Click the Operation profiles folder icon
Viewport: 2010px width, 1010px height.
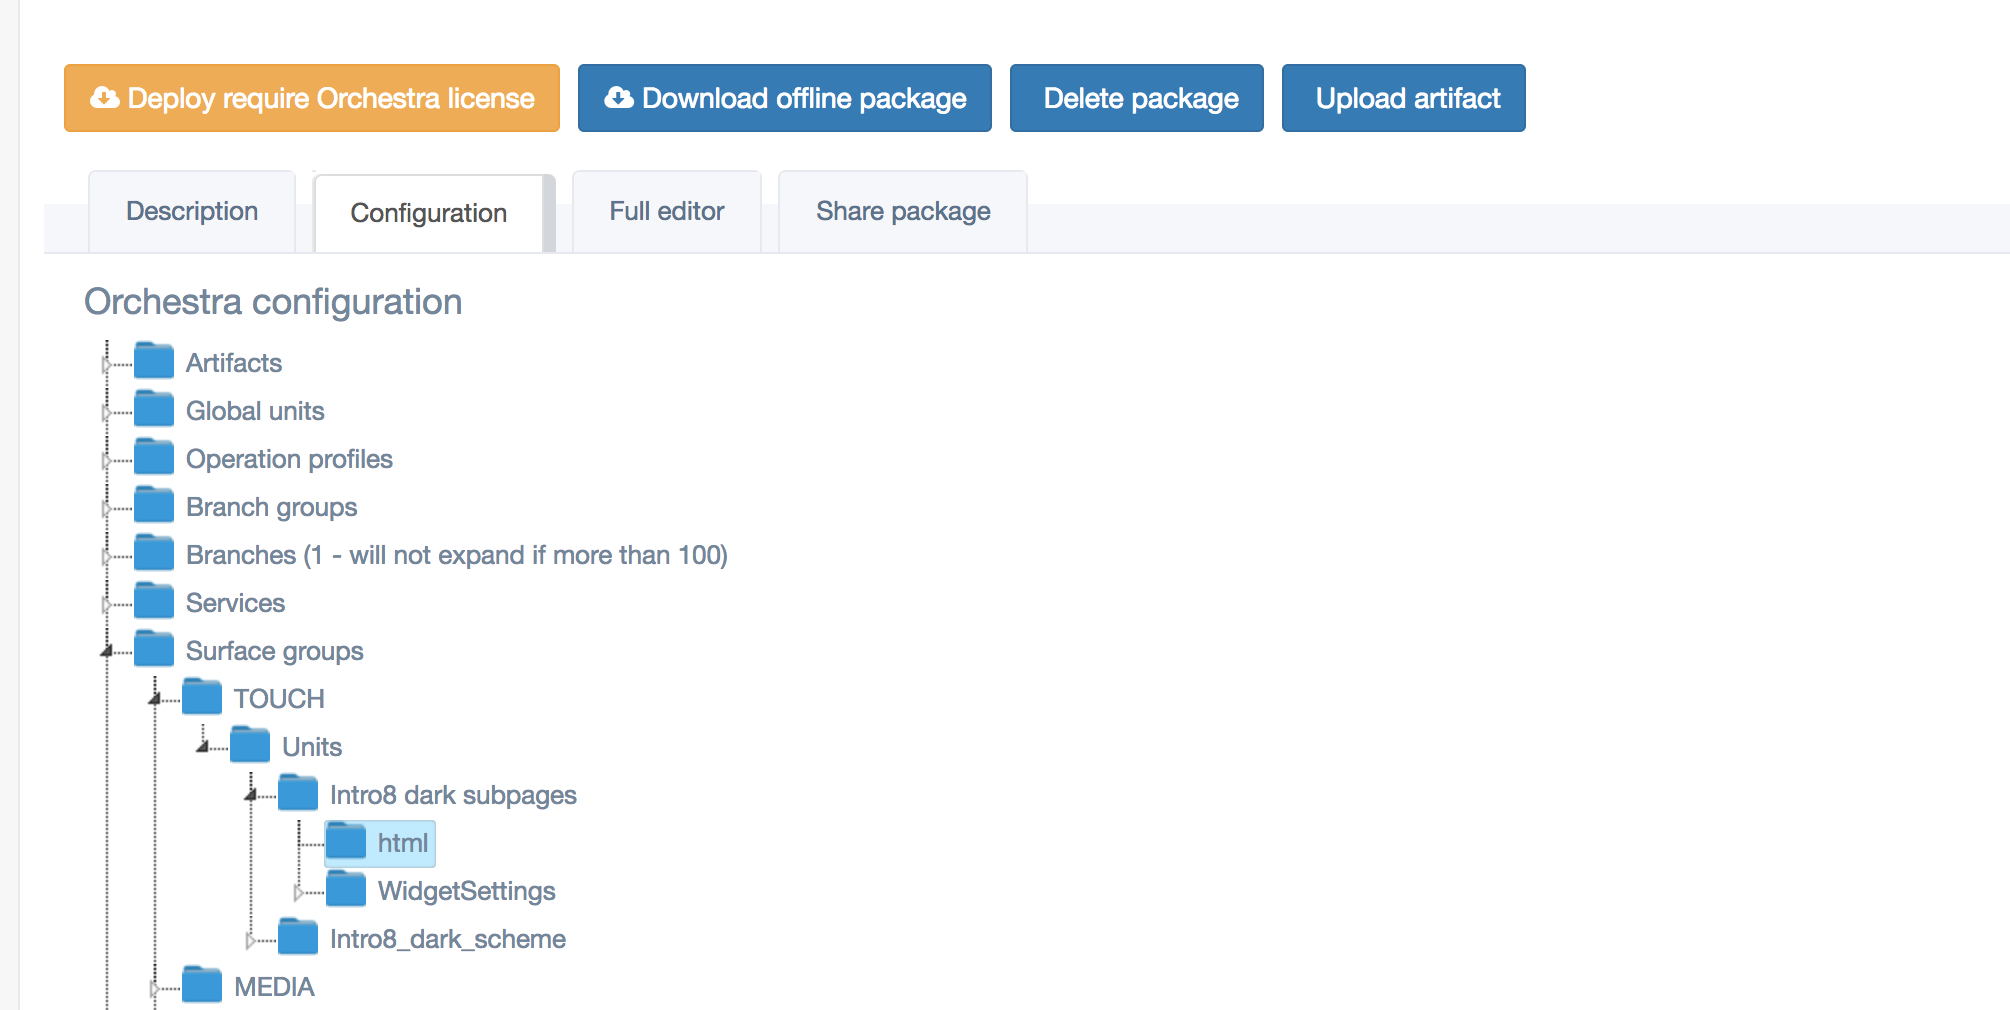coord(154,457)
